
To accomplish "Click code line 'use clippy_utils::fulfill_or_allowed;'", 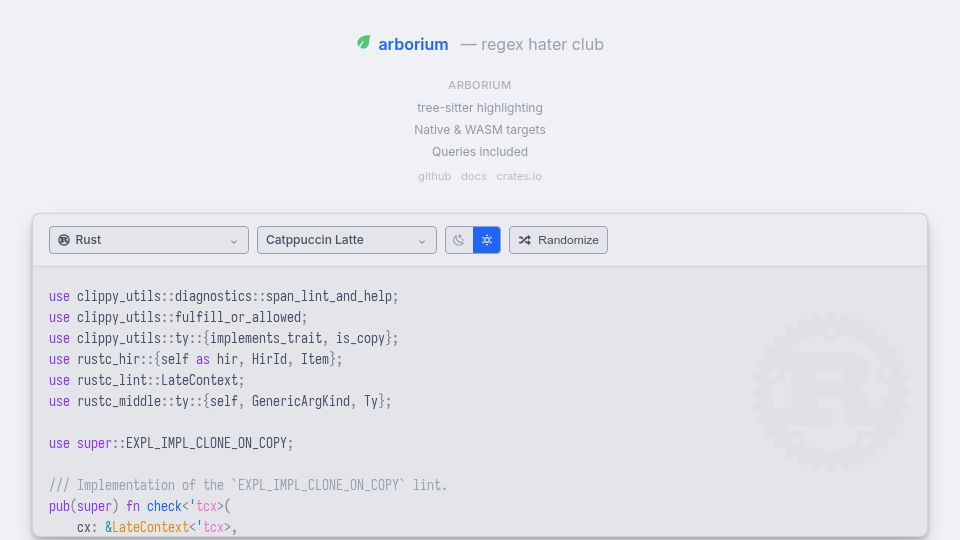I will pos(178,317).
